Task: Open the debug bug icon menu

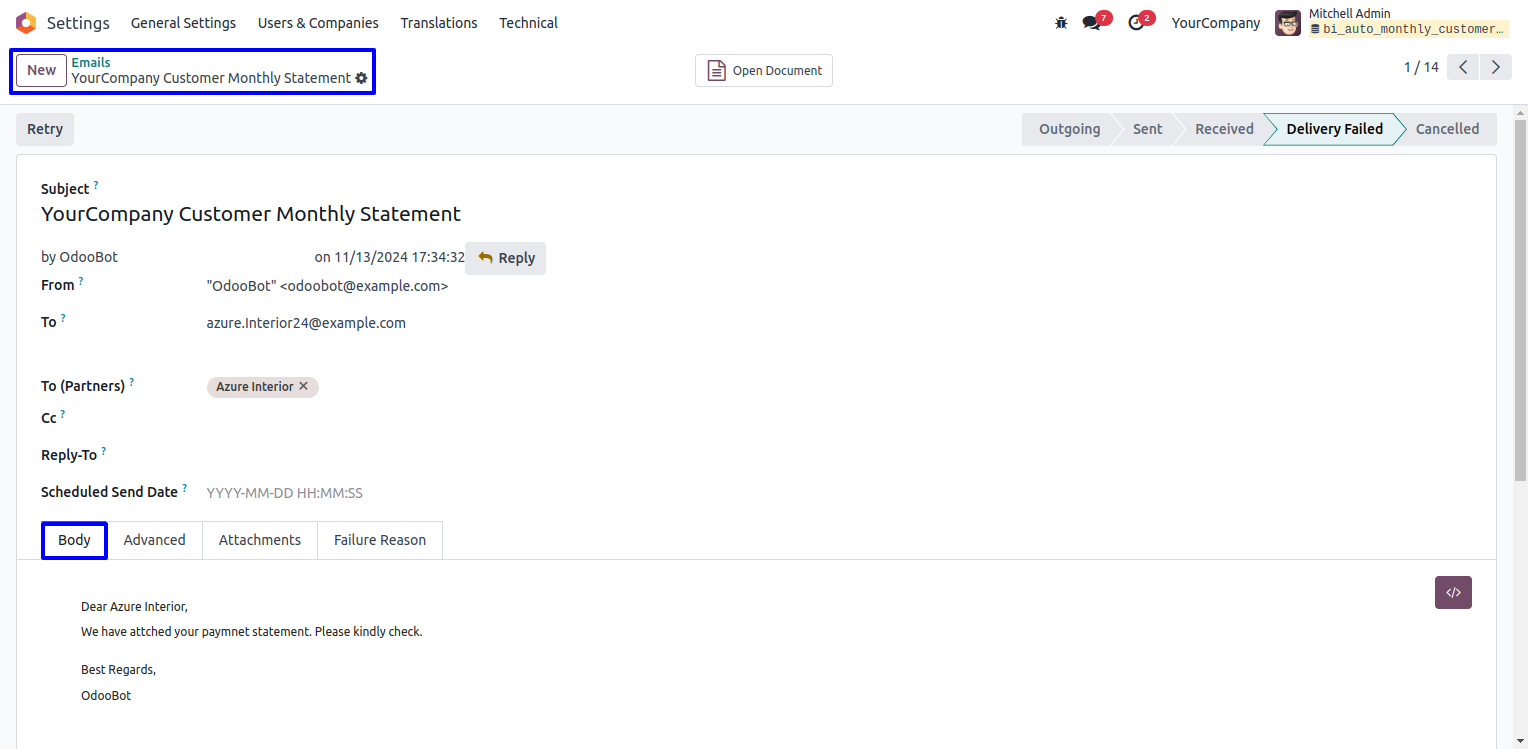Action: tap(1061, 23)
